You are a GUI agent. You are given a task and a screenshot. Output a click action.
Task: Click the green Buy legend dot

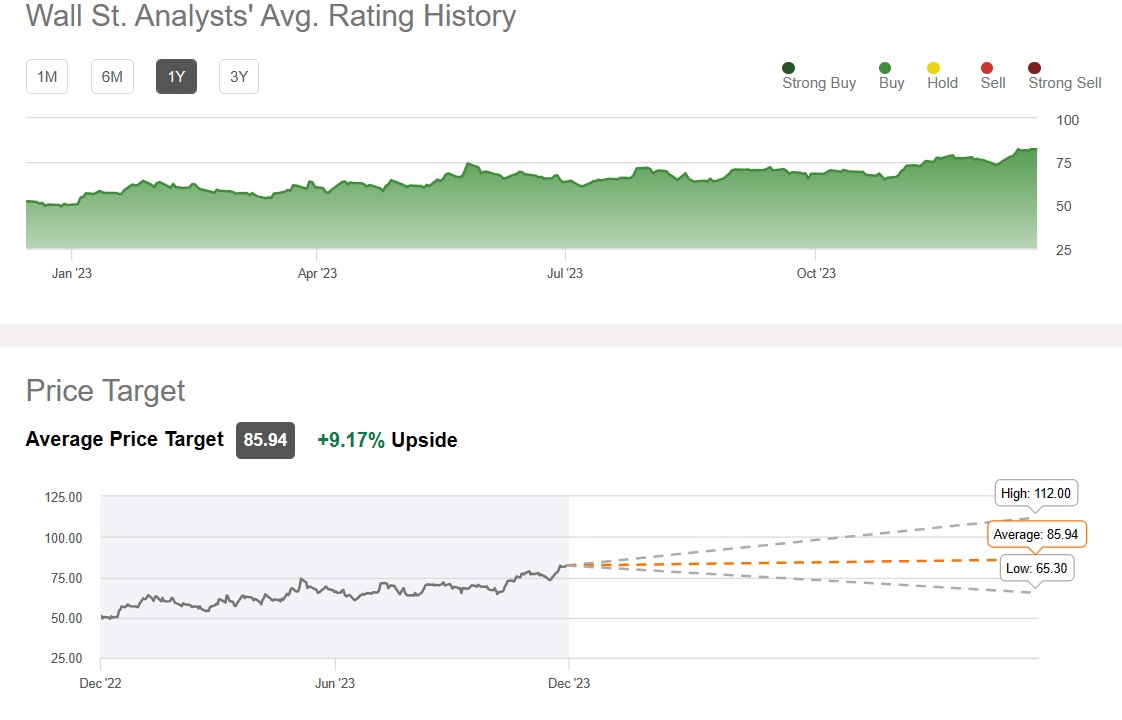[885, 68]
